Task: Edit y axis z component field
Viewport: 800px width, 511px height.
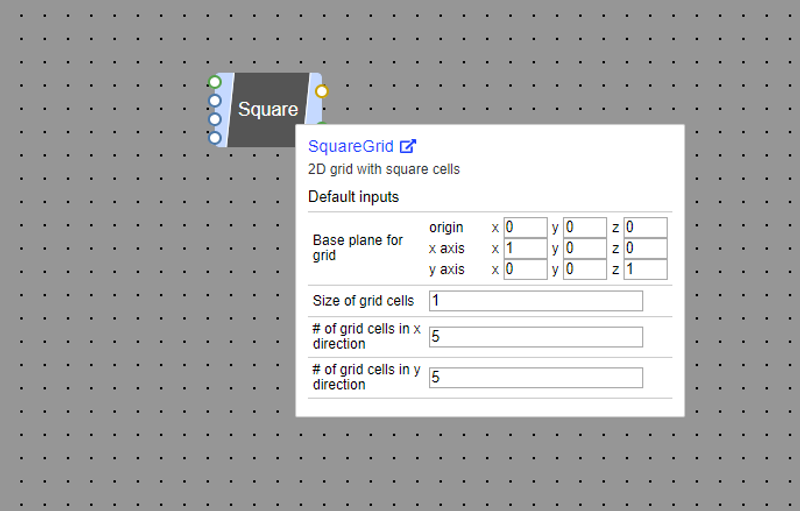Action: pyautogui.click(x=645, y=269)
